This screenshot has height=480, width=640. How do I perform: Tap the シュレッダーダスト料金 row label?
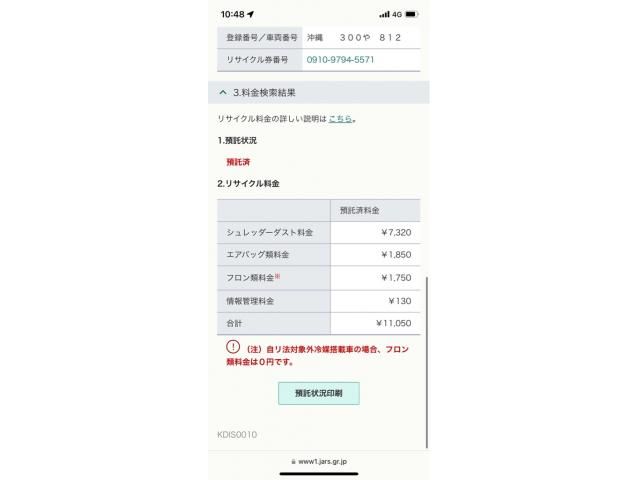click(x=269, y=232)
